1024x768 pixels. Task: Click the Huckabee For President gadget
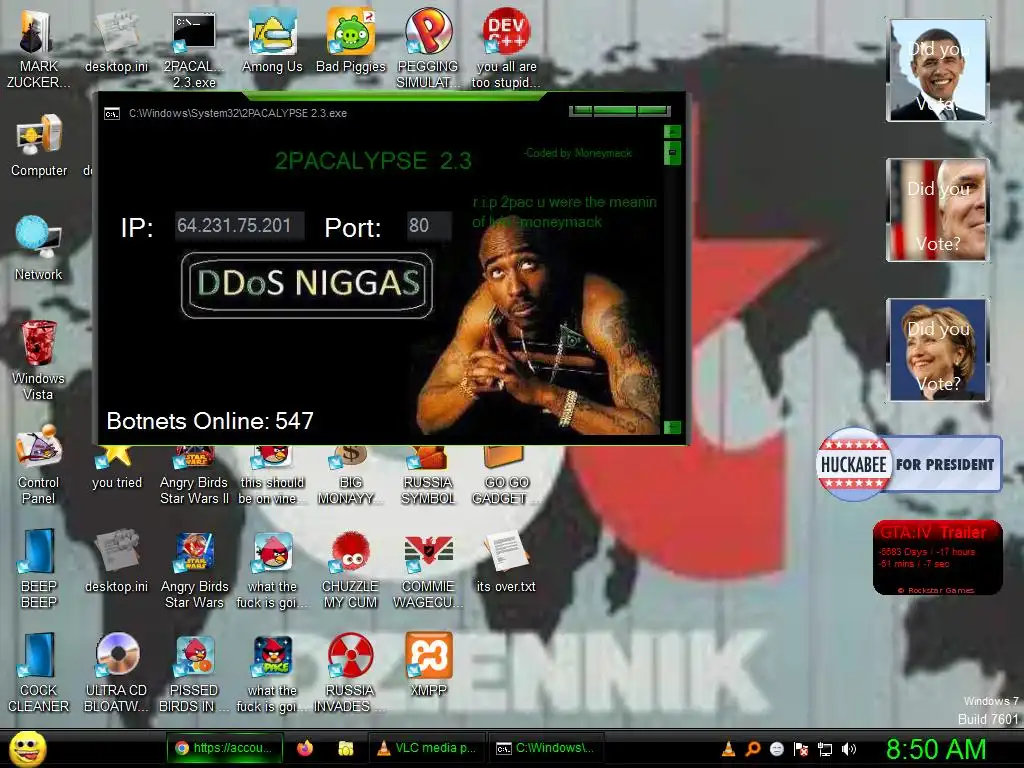pyautogui.click(x=909, y=464)
